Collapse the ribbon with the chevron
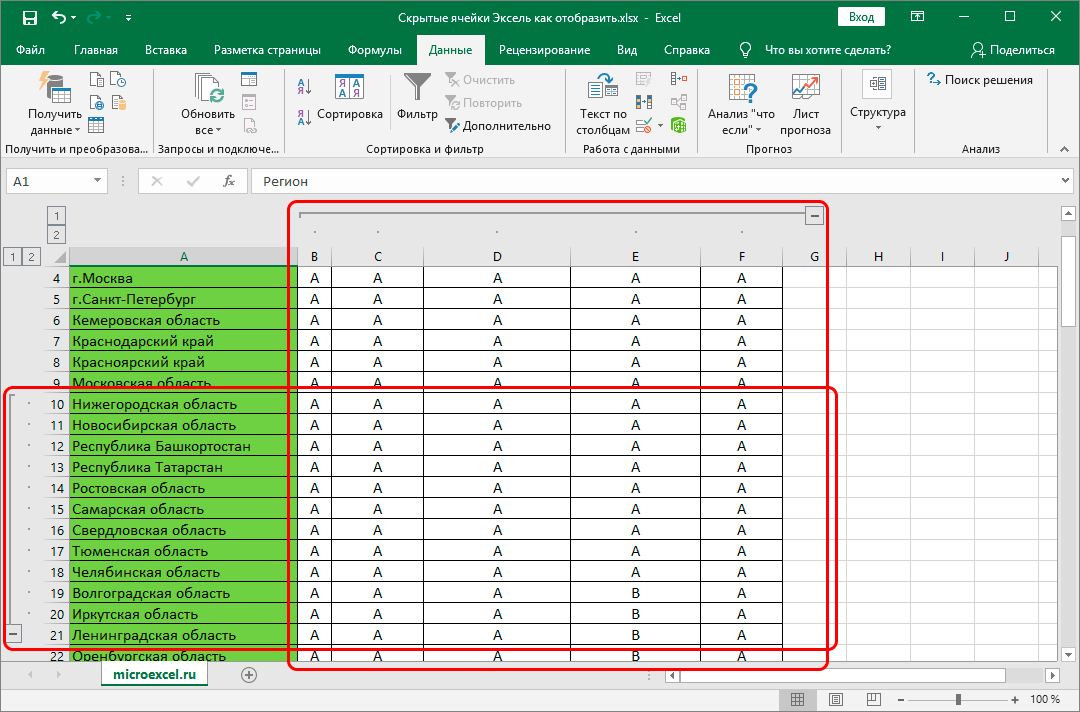Viewport: 1080px width, 712px height. [x=1064, y=149]
